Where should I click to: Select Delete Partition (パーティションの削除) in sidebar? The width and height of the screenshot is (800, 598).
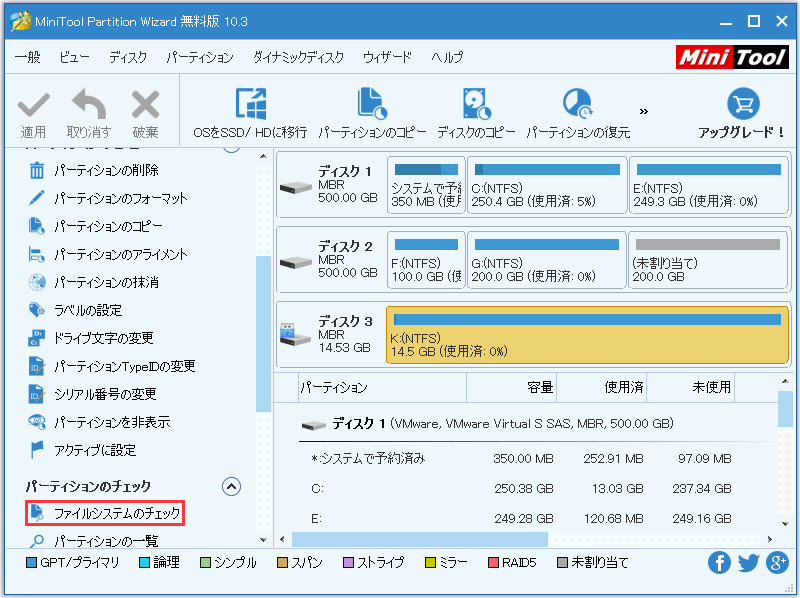pos(93,170)
